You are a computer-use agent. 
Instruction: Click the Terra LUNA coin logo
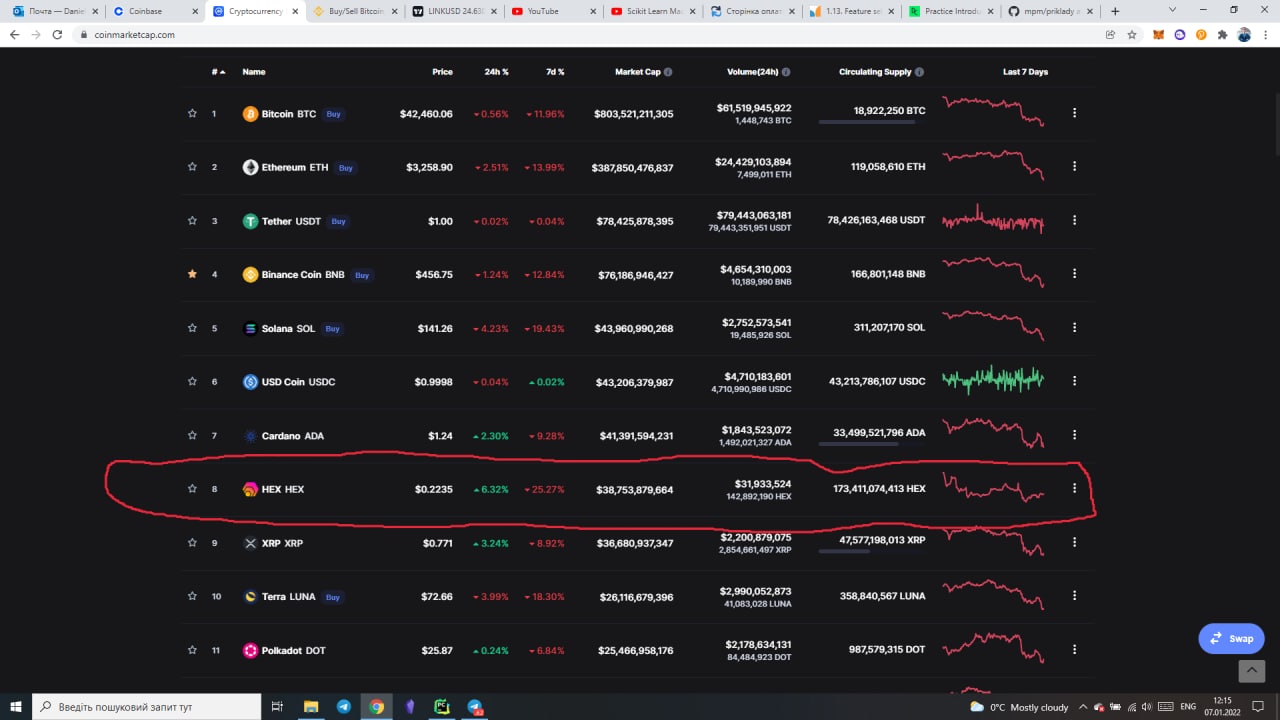(250, 597)
